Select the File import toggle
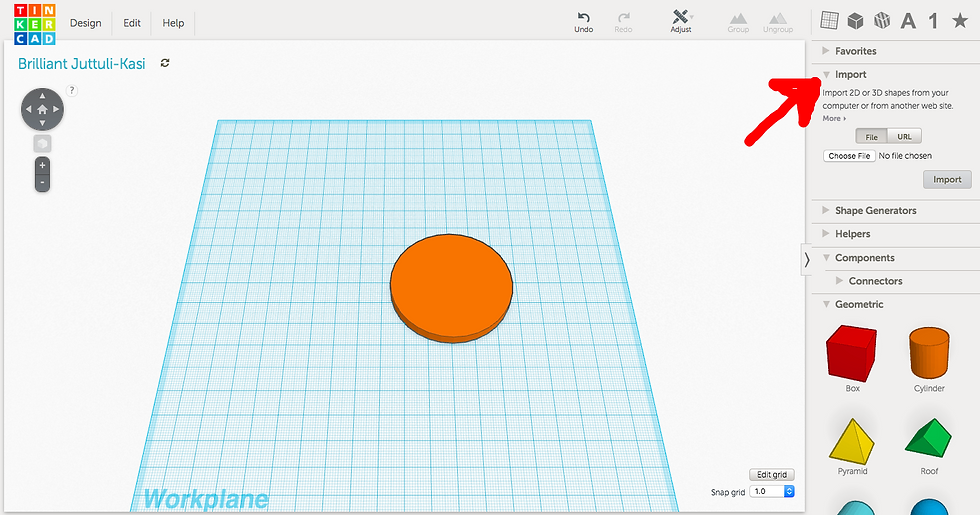The image size is (980, 515). [x=871, y=137]
